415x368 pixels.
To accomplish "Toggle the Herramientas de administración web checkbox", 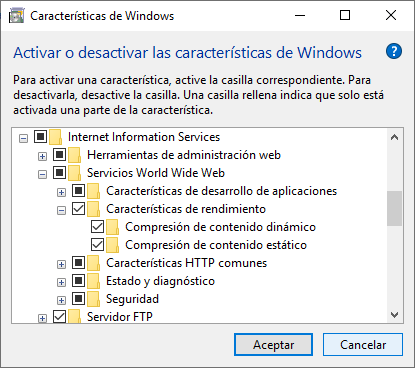I will pos(59,155).
